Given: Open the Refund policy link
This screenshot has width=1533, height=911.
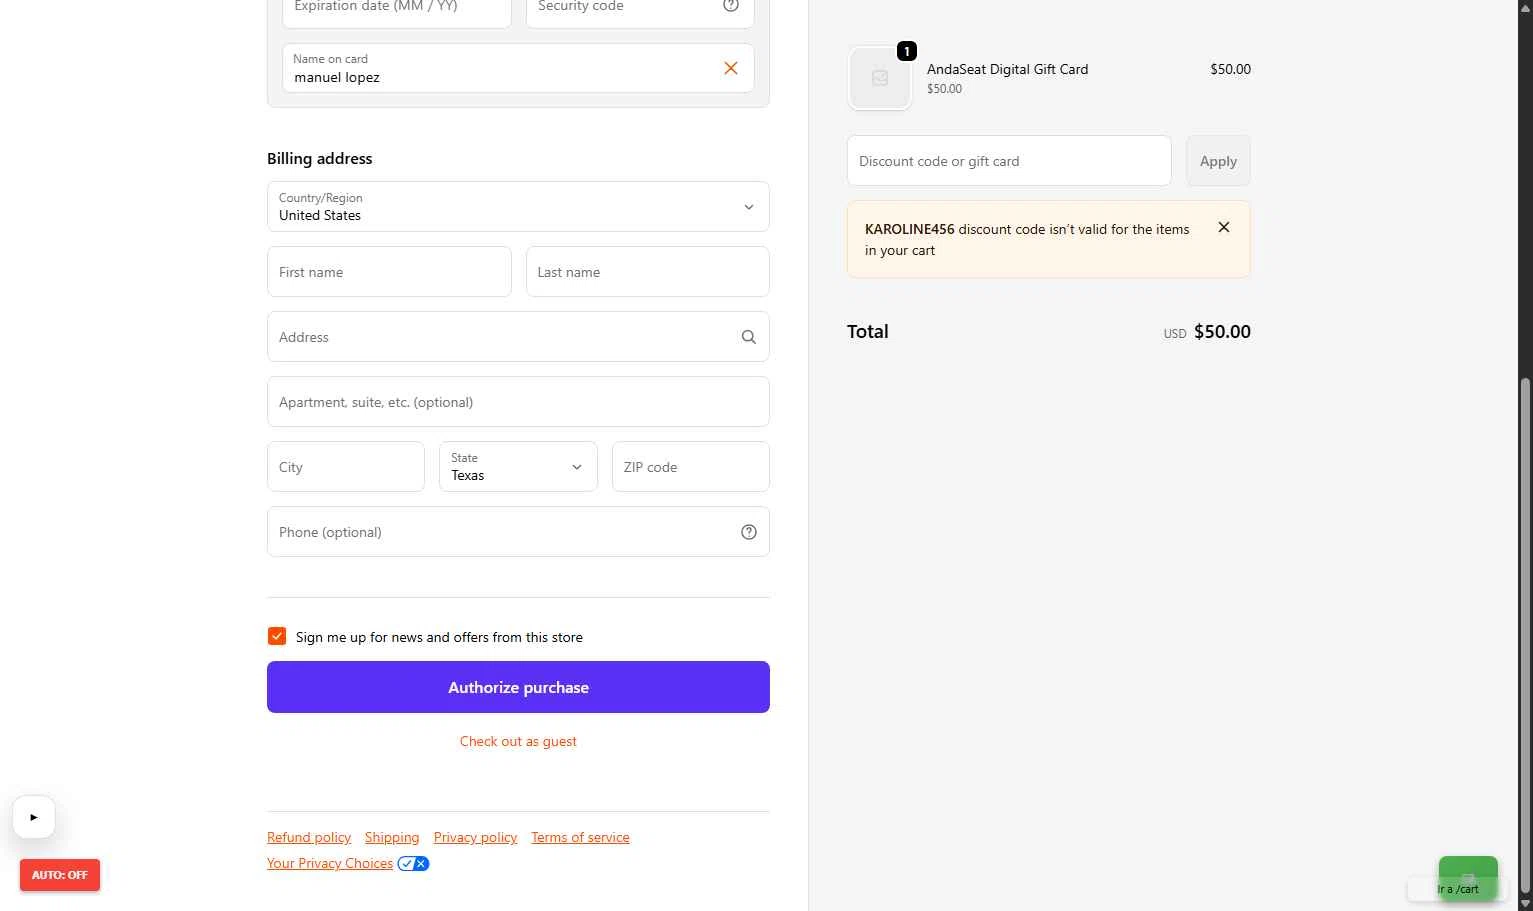Looking at the screenshot, I should [x=309, y=838].
